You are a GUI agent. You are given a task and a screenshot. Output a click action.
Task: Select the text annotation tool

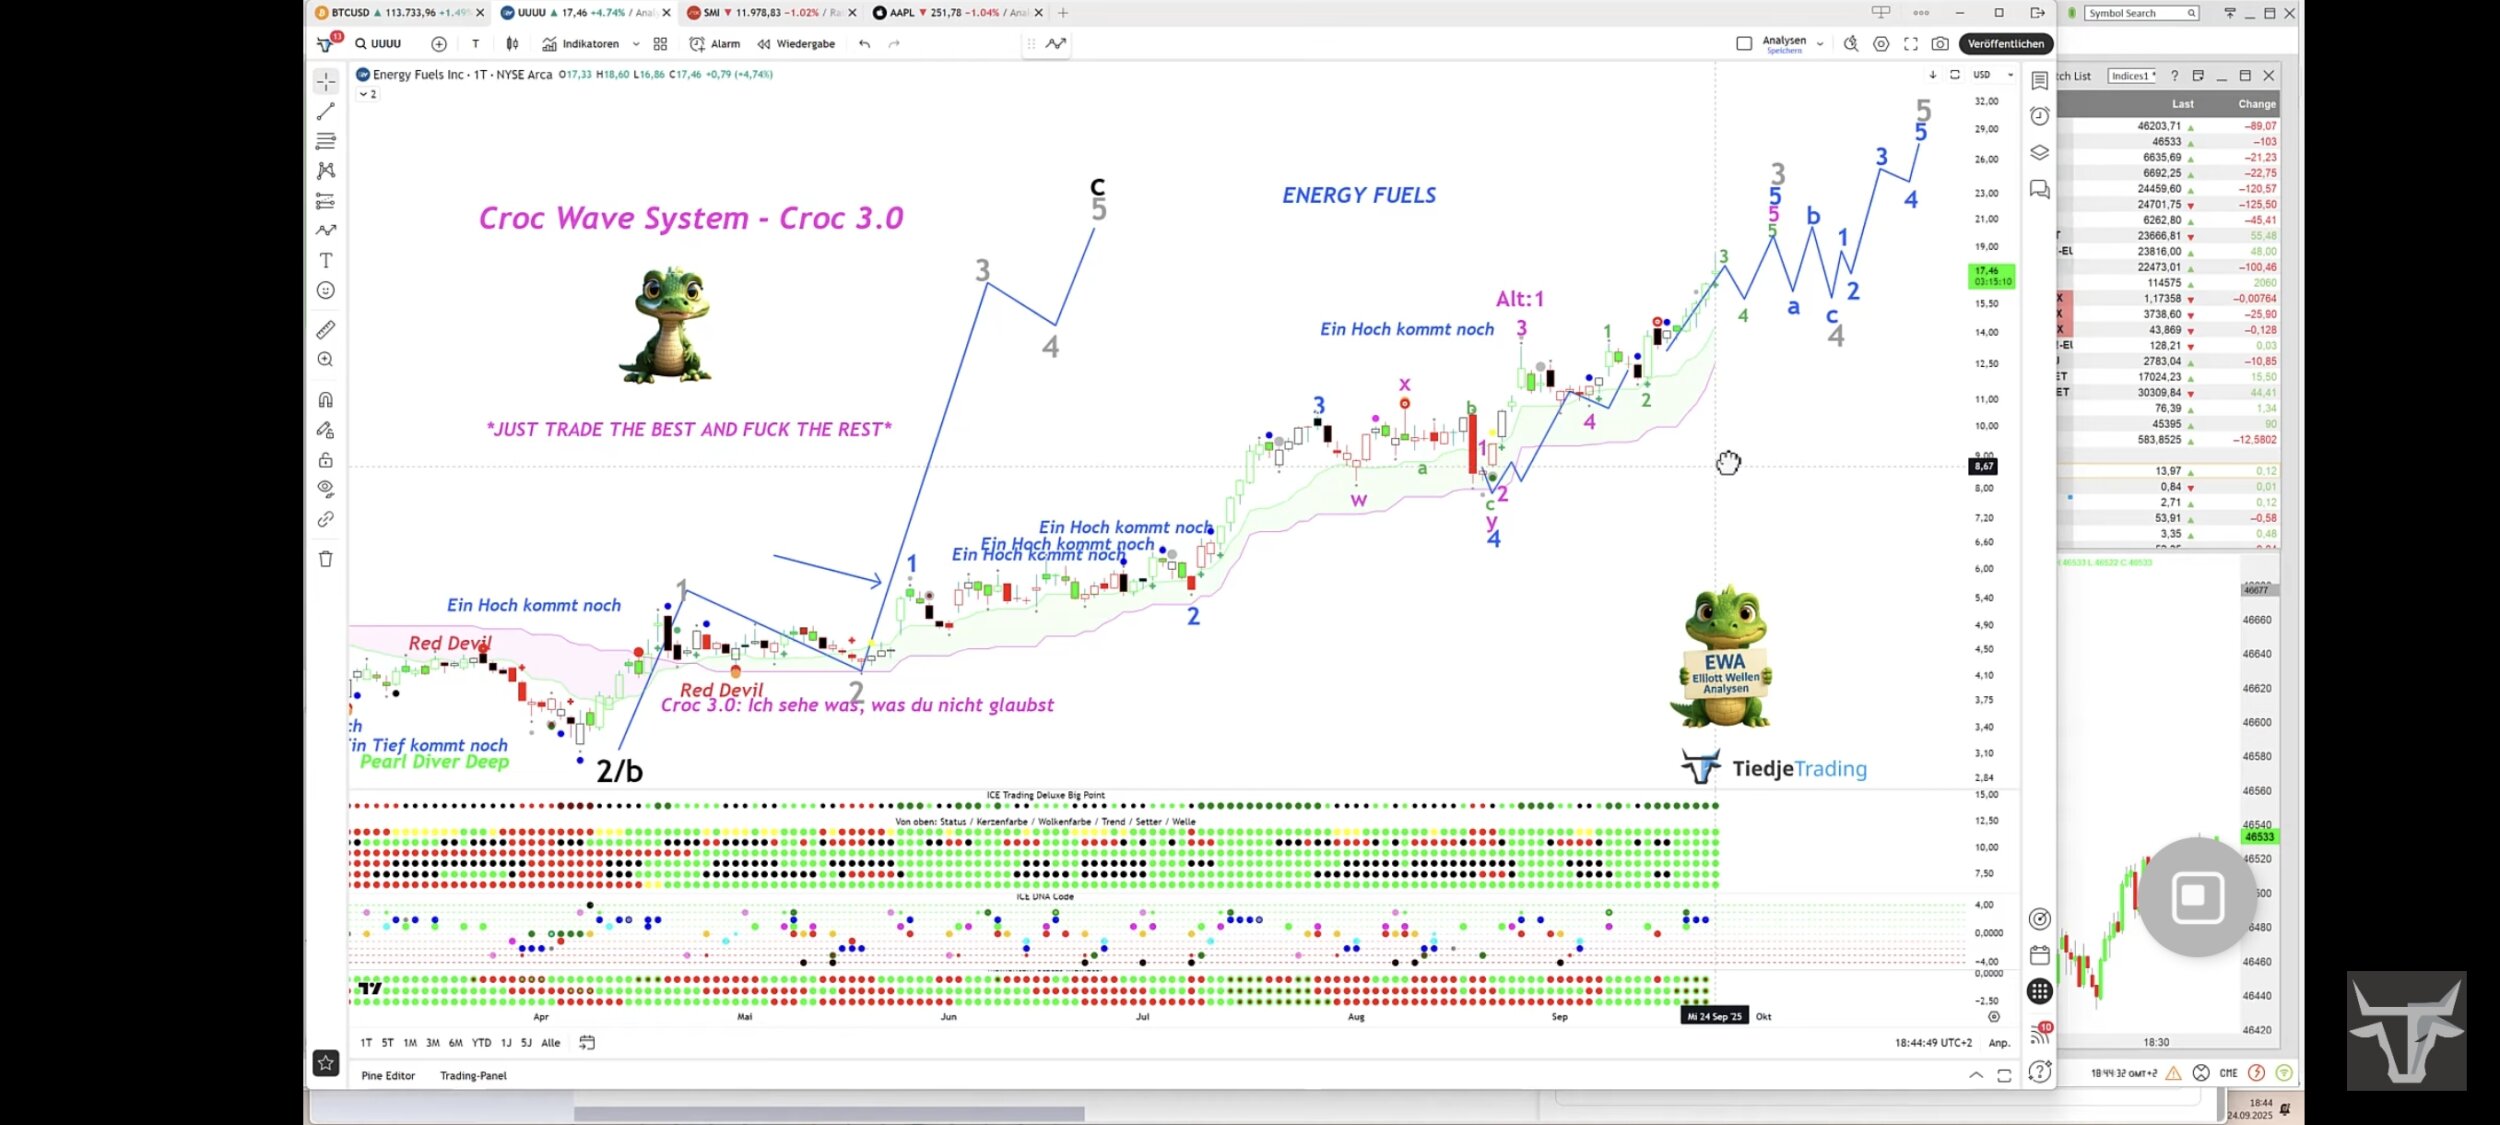coord(326,261)
